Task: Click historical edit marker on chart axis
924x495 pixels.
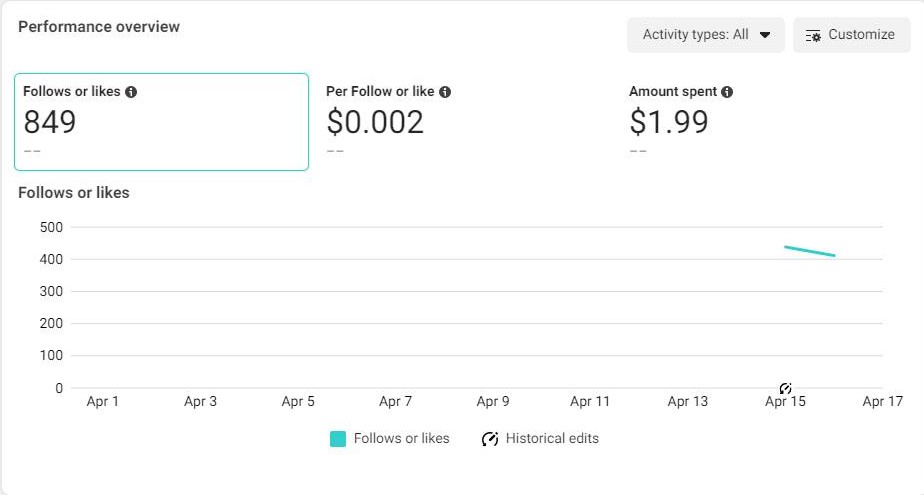Action: [x=785, y=388]
